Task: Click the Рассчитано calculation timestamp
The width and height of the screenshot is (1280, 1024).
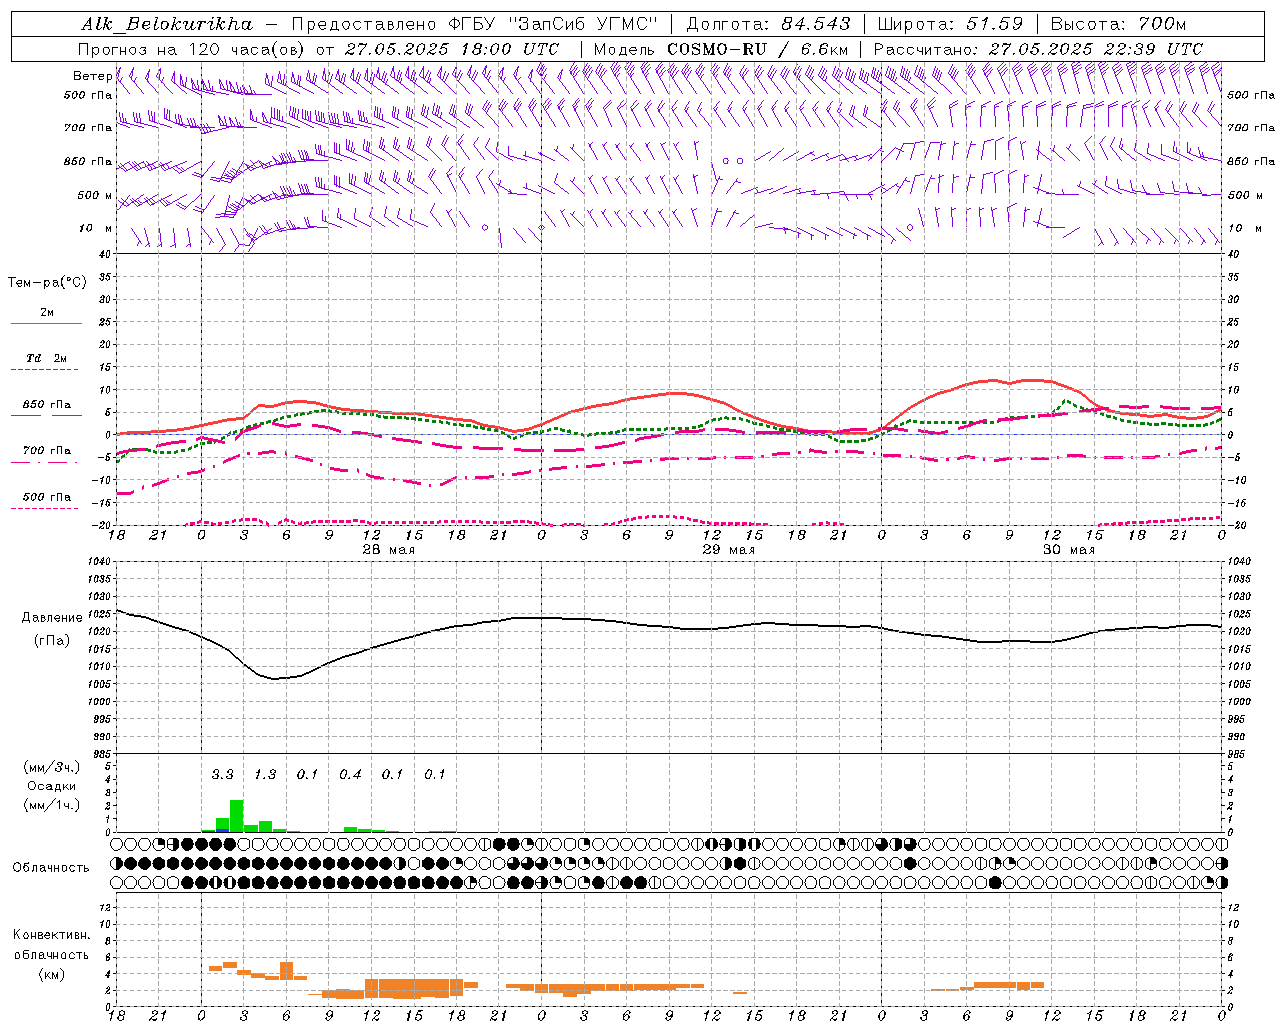Action: click(x=1095, y=49)
